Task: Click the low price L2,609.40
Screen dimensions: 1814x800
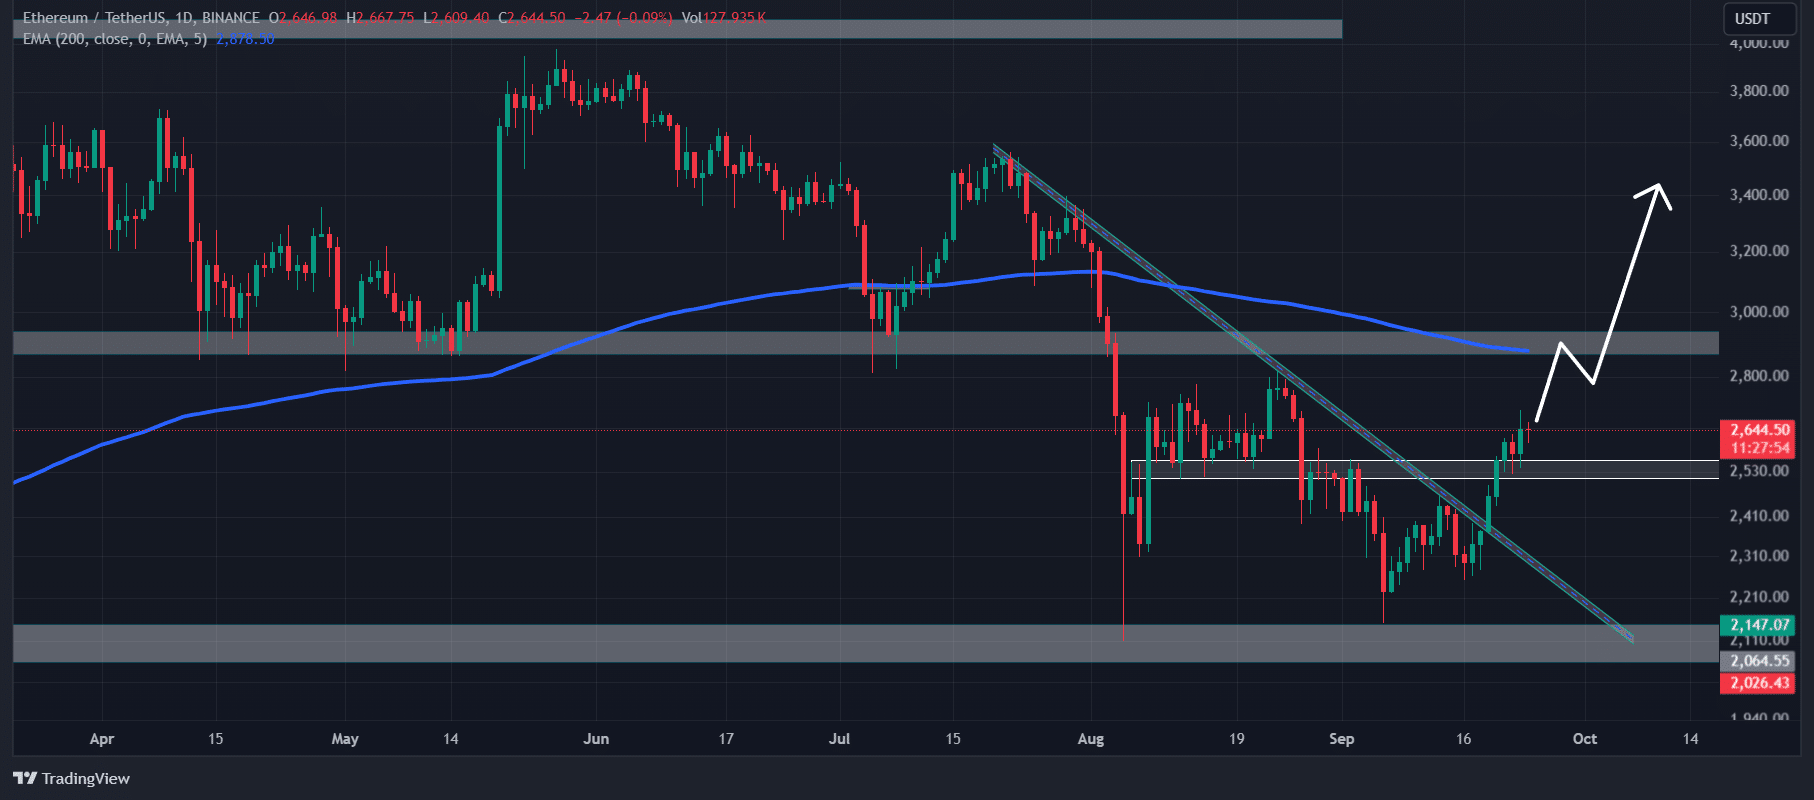Action: pyautogui.click(x=456, y=18)
